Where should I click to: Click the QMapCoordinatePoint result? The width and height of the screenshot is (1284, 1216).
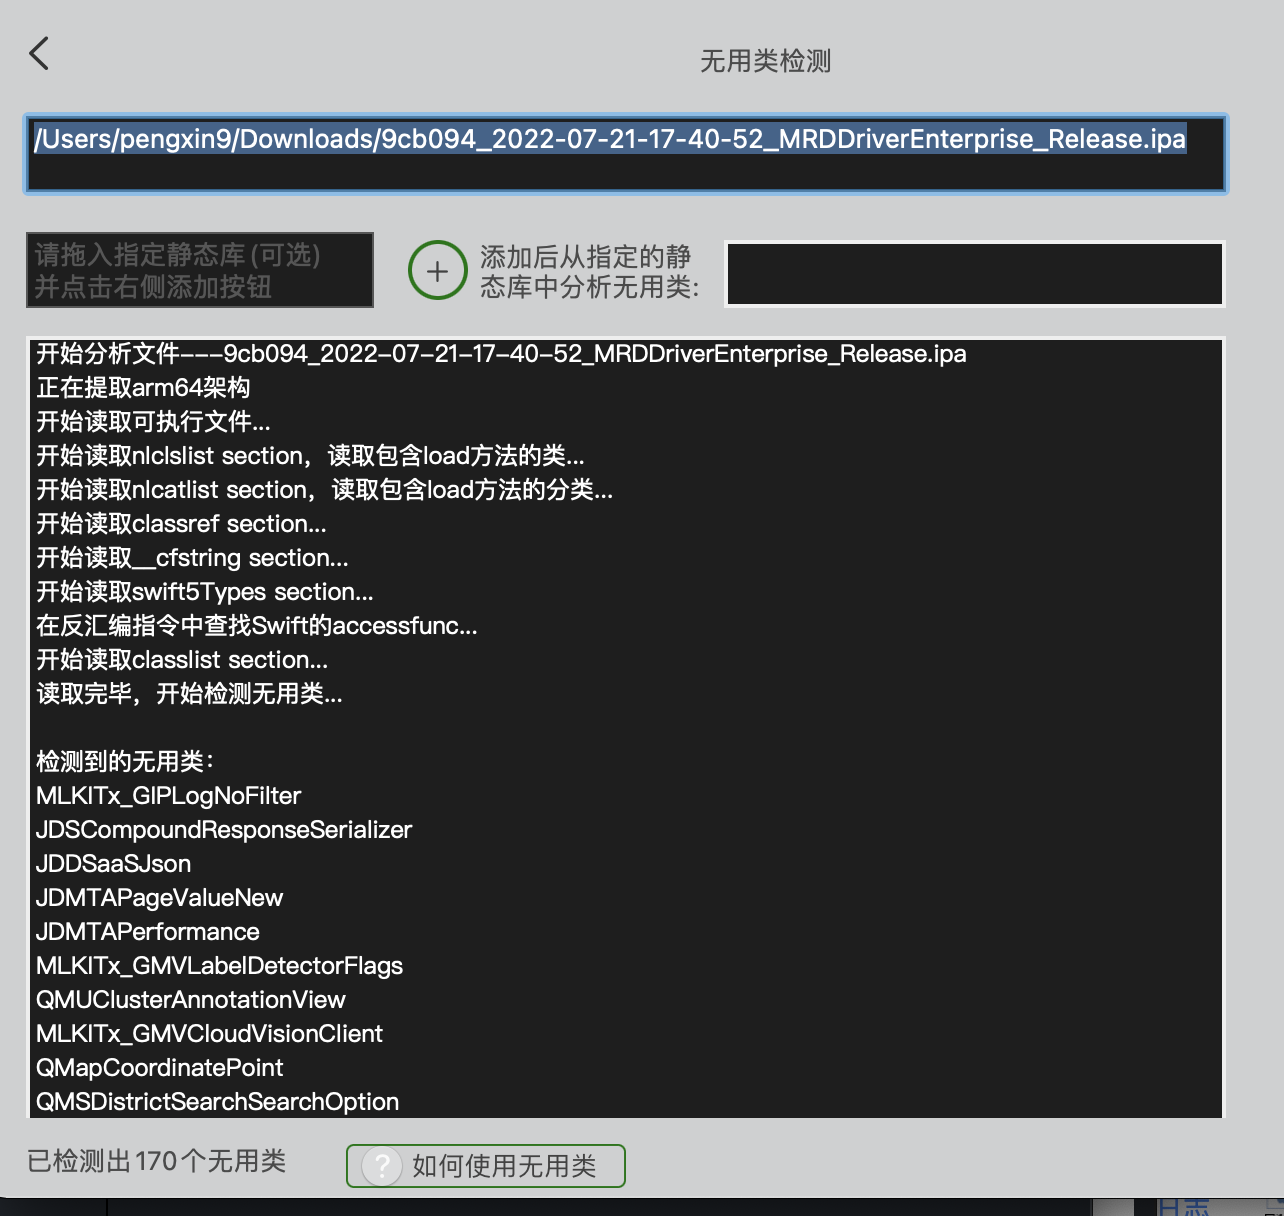coord(159,1068)
